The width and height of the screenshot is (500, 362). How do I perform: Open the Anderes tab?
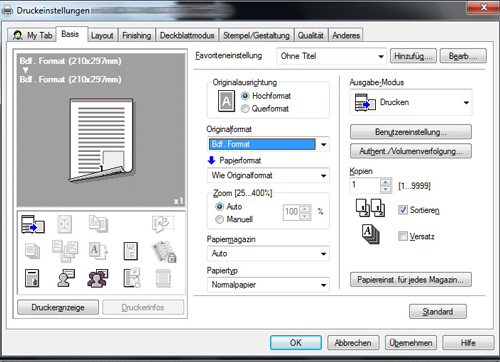click(x=346, y=35)
